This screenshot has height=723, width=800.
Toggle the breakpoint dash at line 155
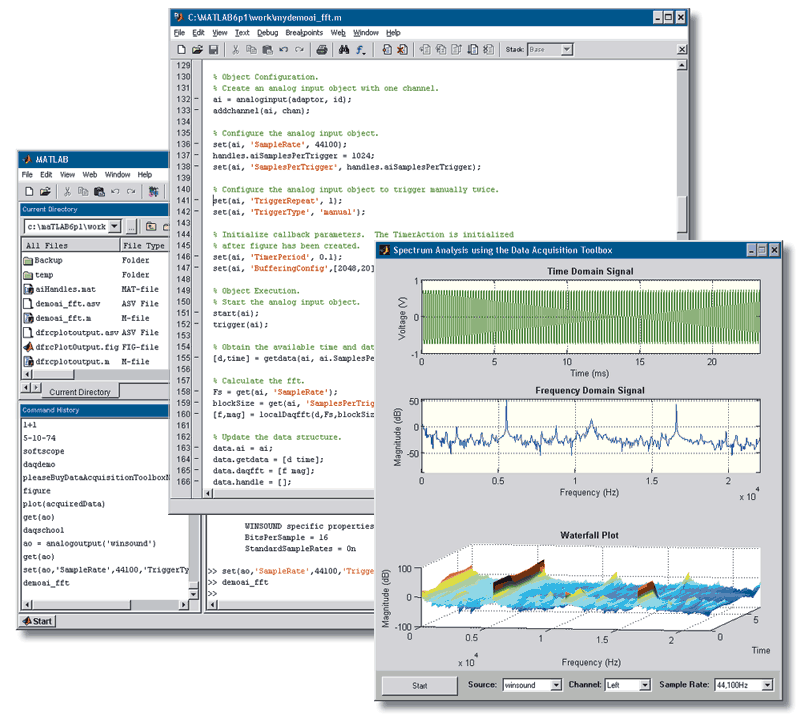point(196,358)
